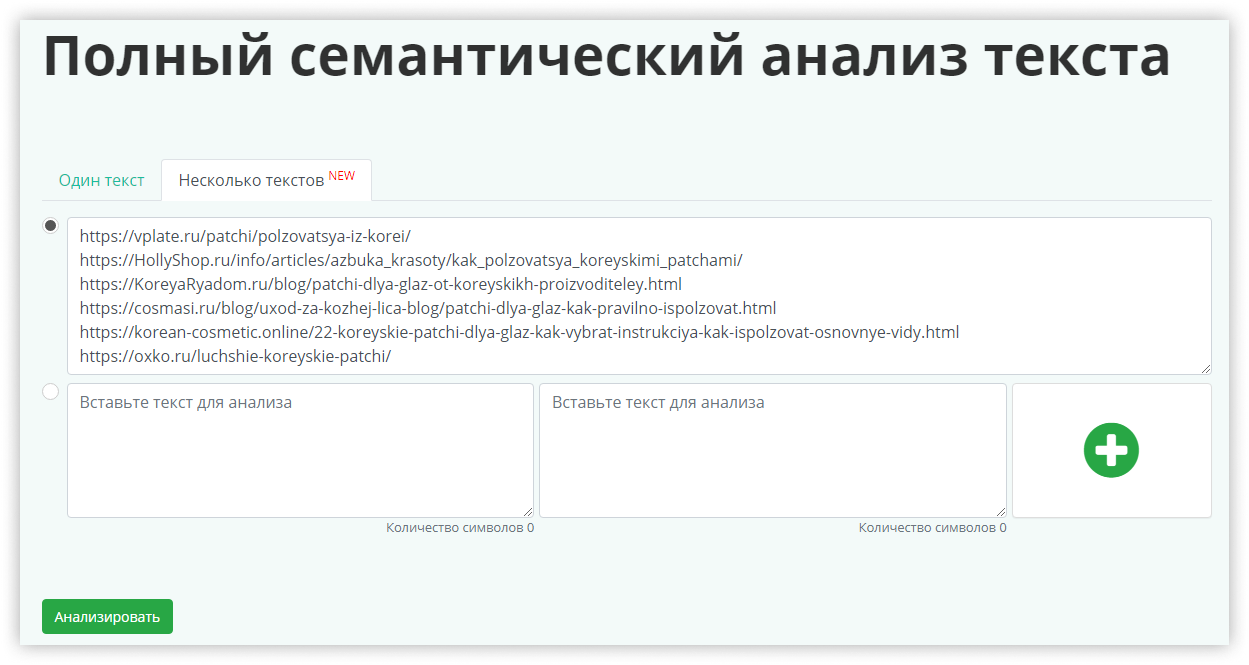Click the resize grip of first empty textarea
Screen dimensions: 1249x665
[x=527, y=511]
